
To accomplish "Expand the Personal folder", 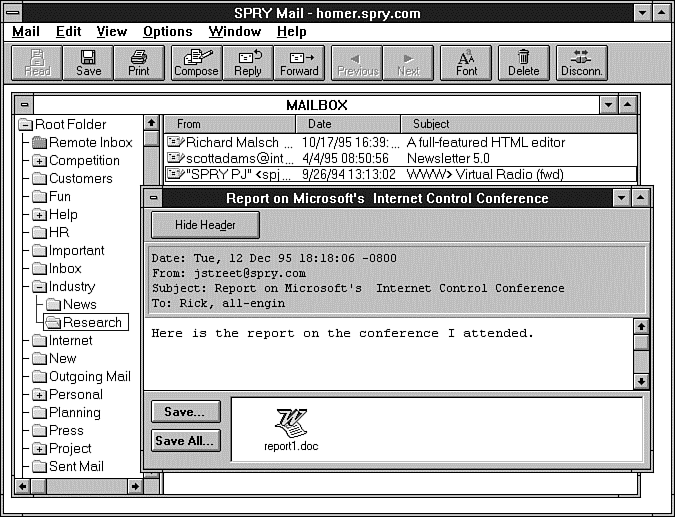I will point(39,395).
